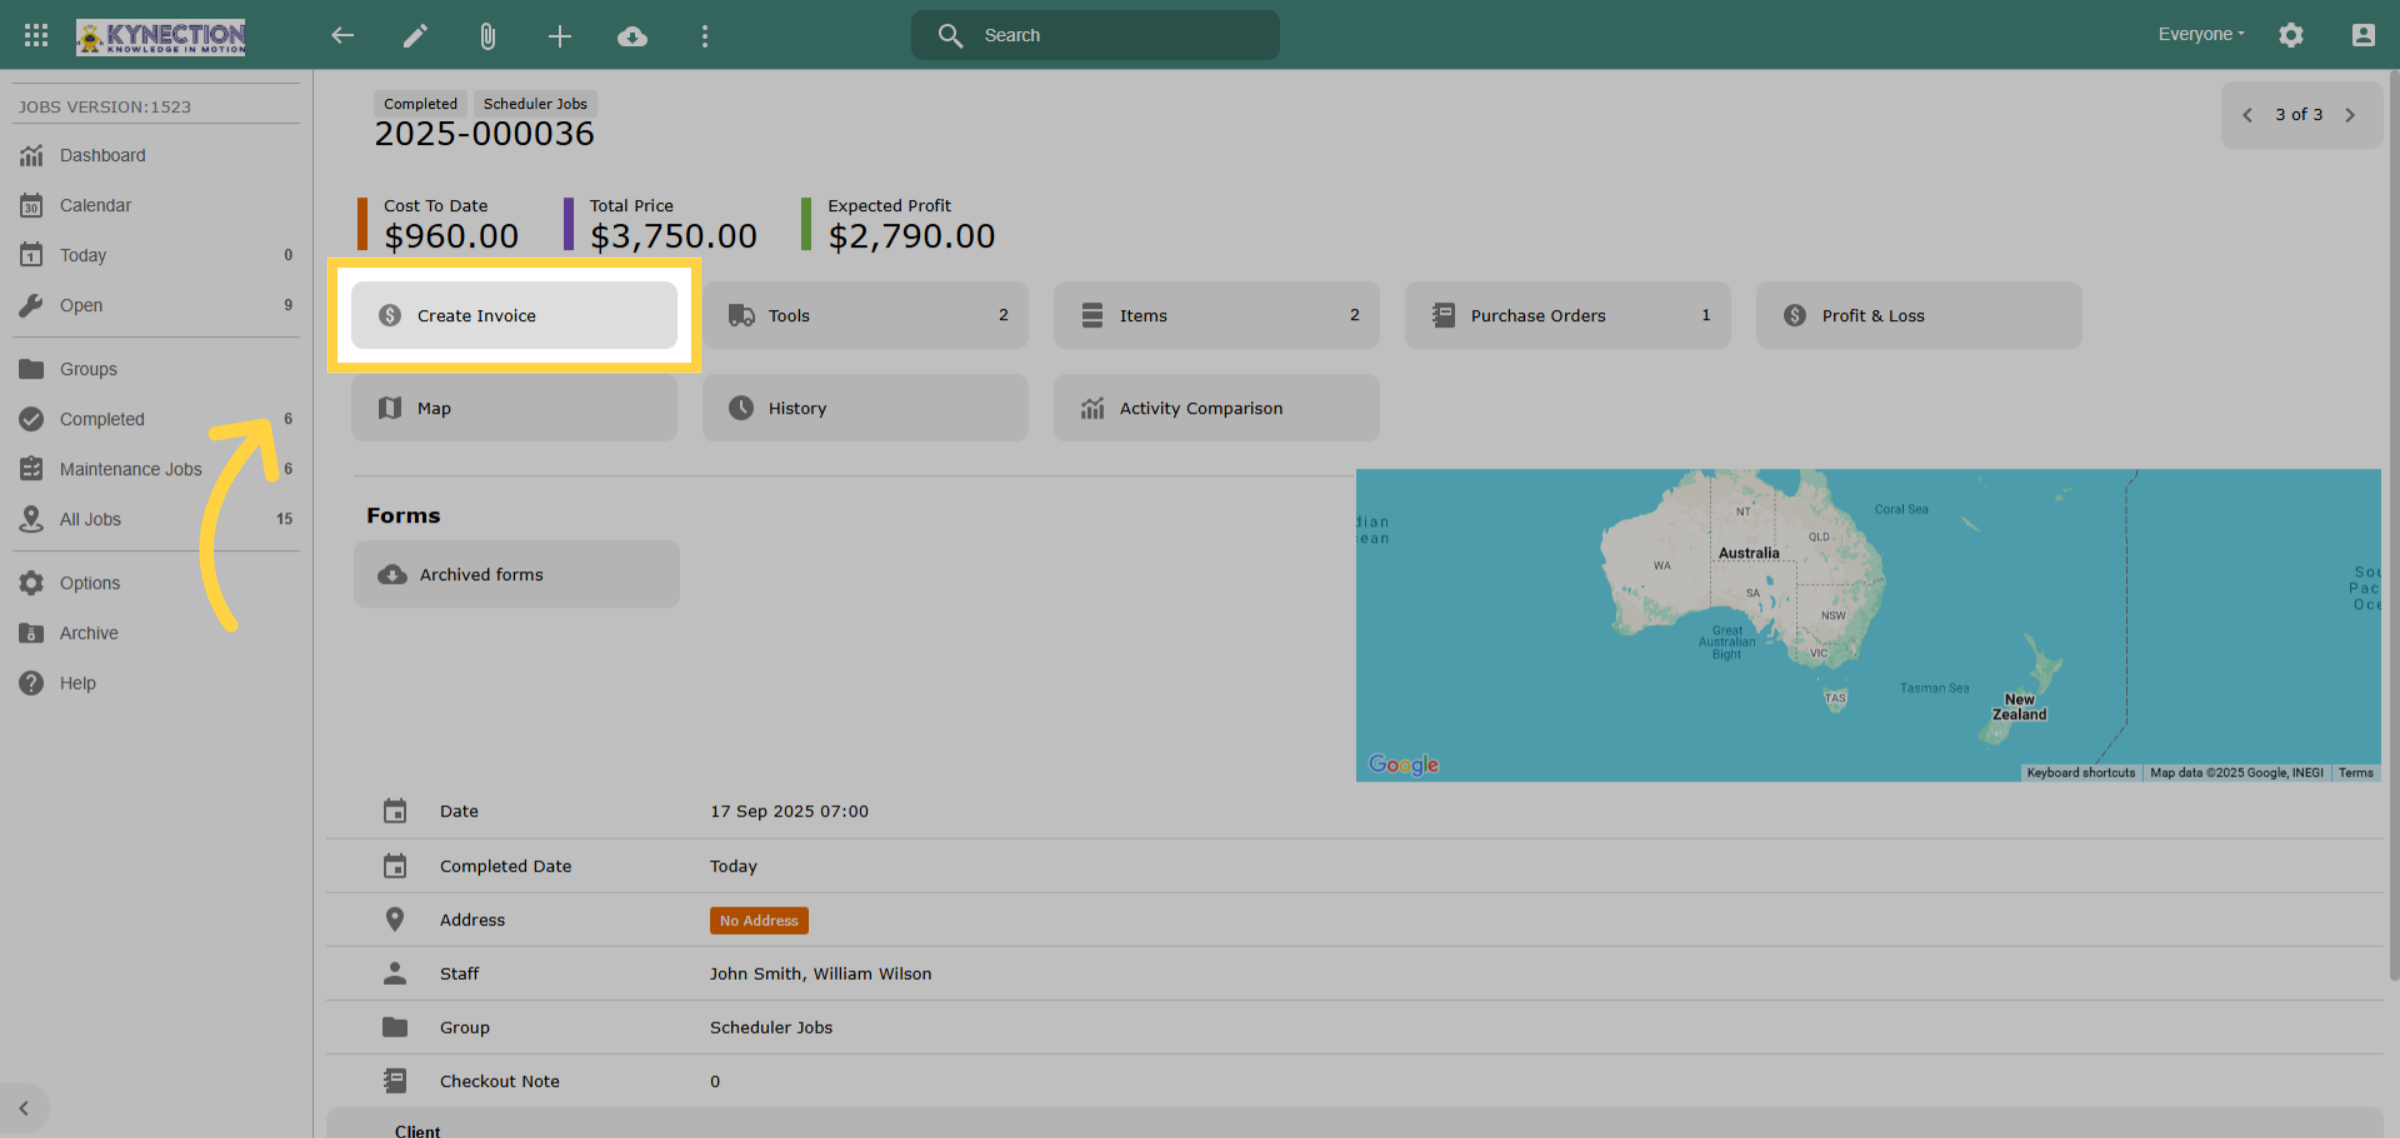Viewport: 2400px width, 1138px height.
Task: Click the Expected Profit value $2,790.00
Action: pyautogui.click(x=911, y=237)
